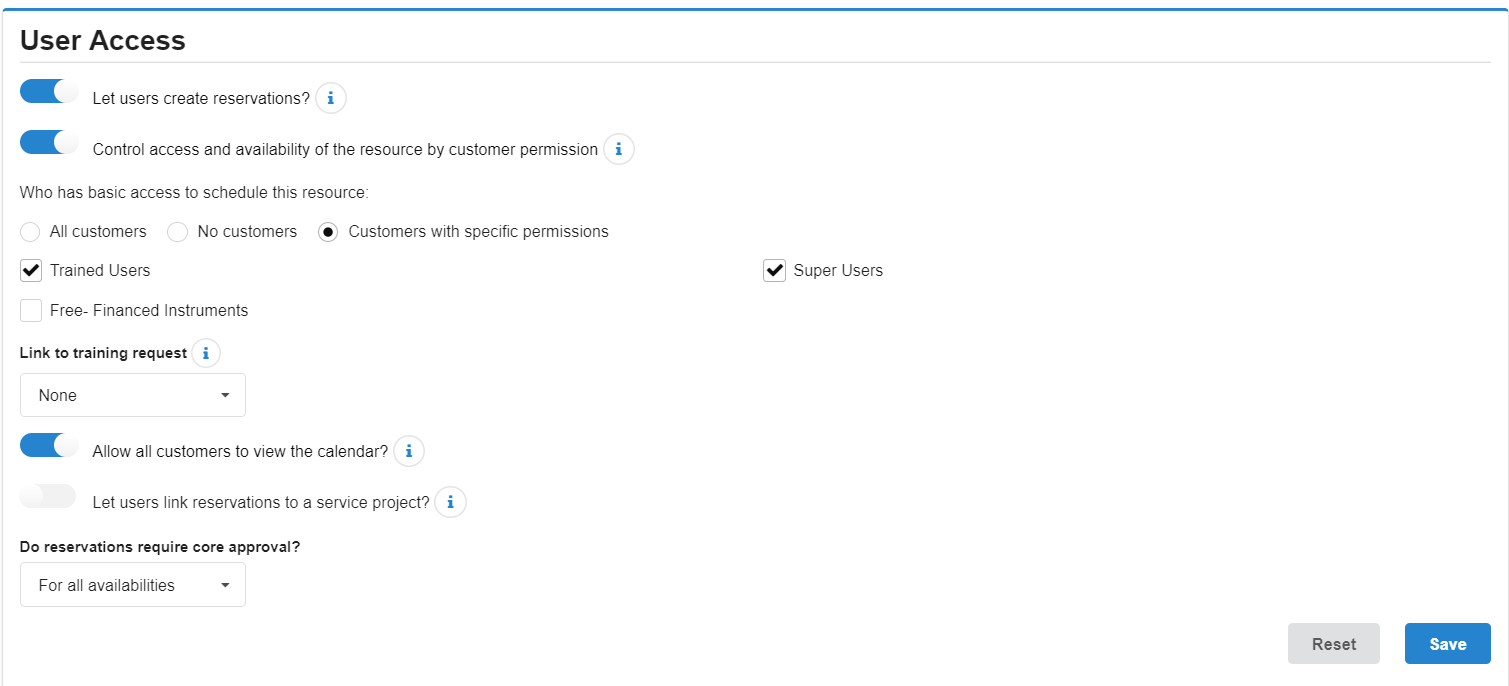Click info icon beside 'Let users create reservations?'

[331, 98]
